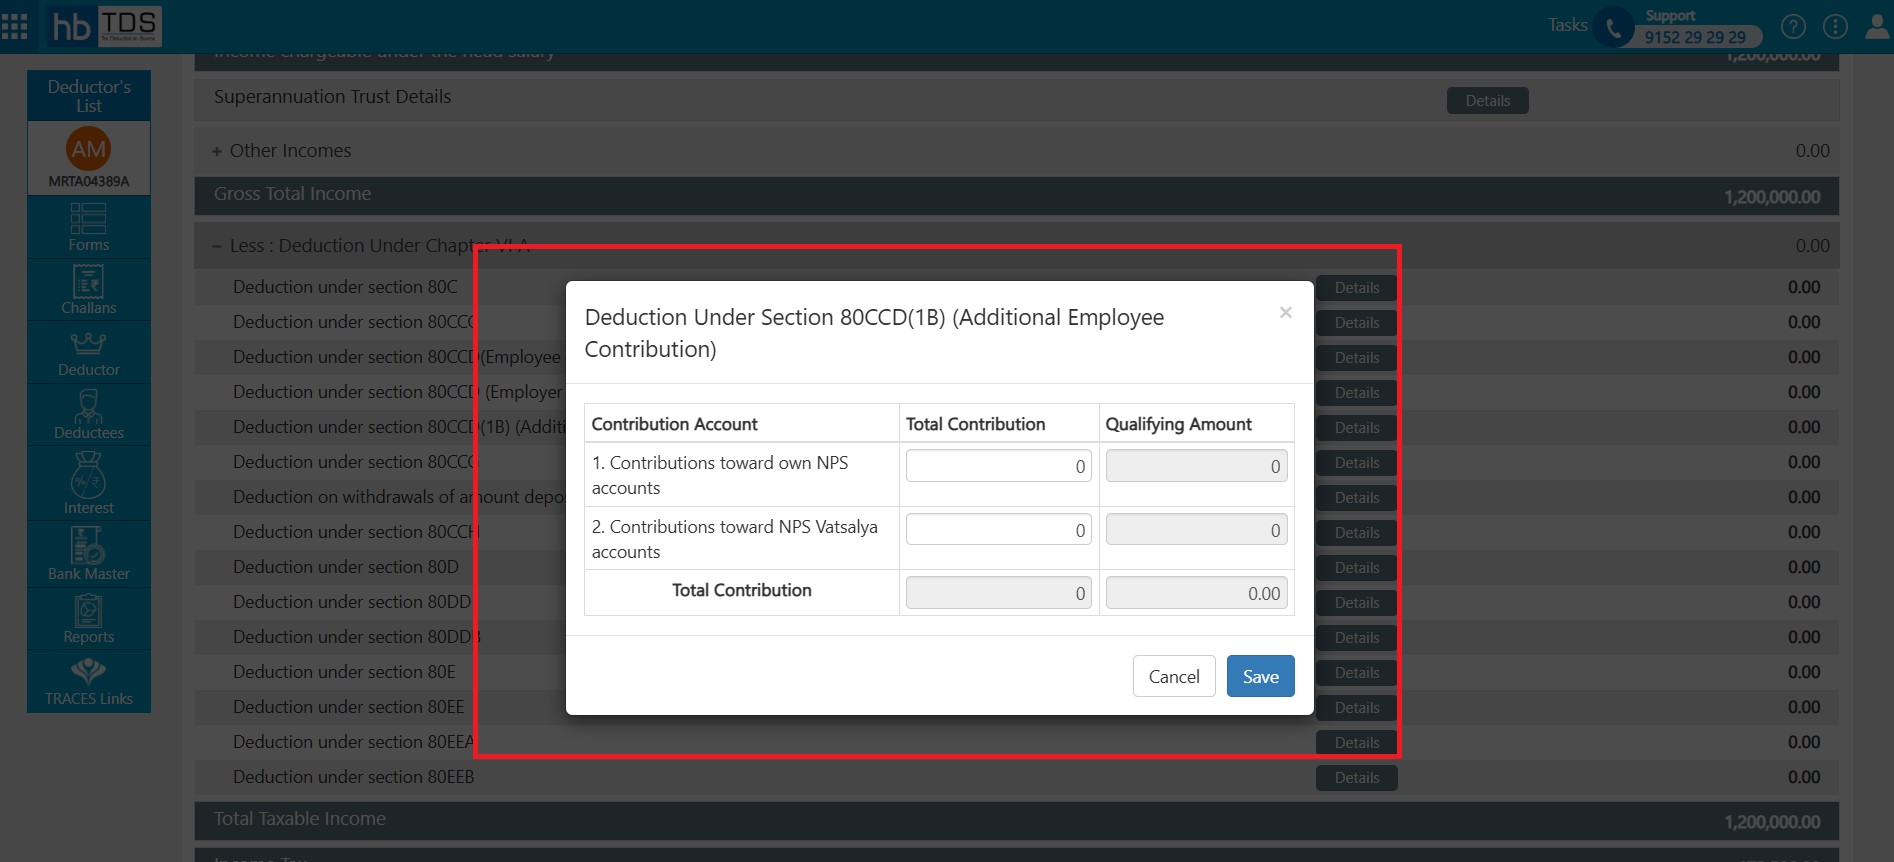Open Details for section 80D
Image resolution: width=1894 pixels, height=862 pixels.
point(1356,568)
